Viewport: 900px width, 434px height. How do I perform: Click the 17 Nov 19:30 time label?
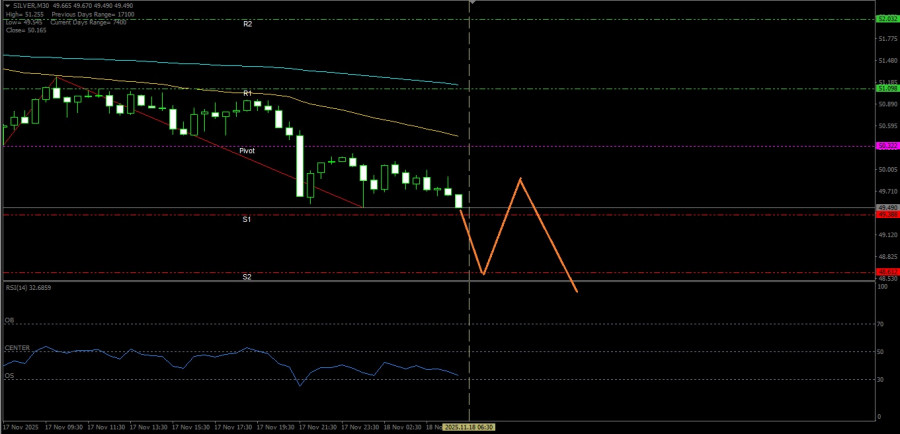click(274, 428)
